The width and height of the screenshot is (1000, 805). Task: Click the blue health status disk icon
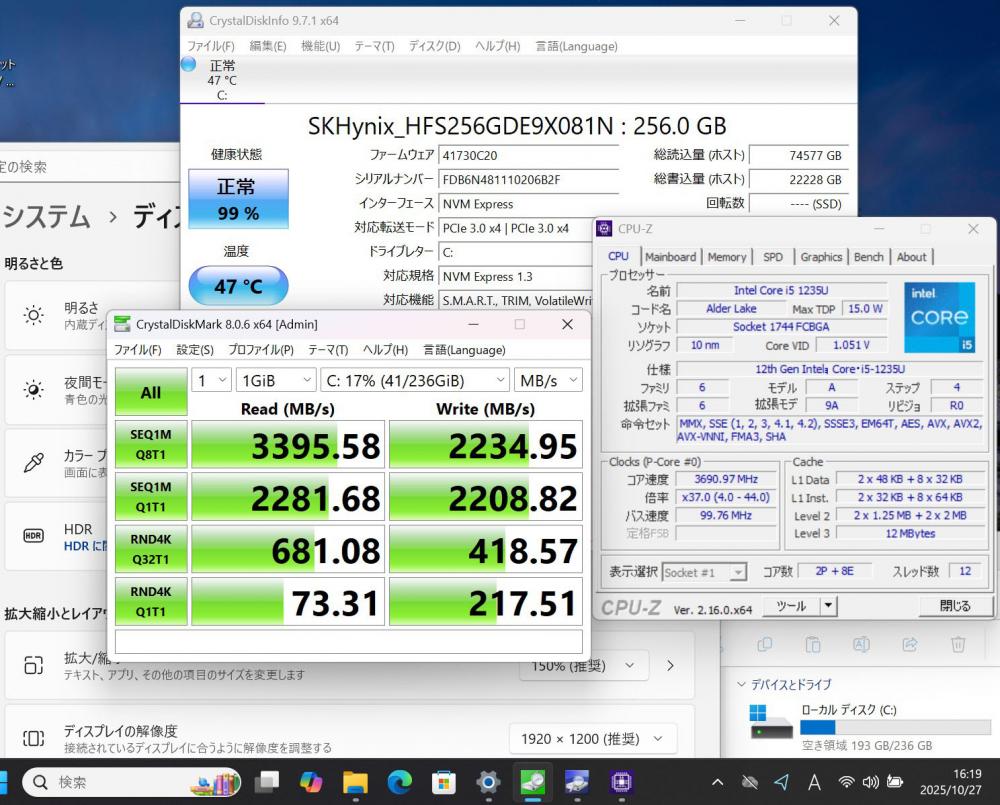189,65
